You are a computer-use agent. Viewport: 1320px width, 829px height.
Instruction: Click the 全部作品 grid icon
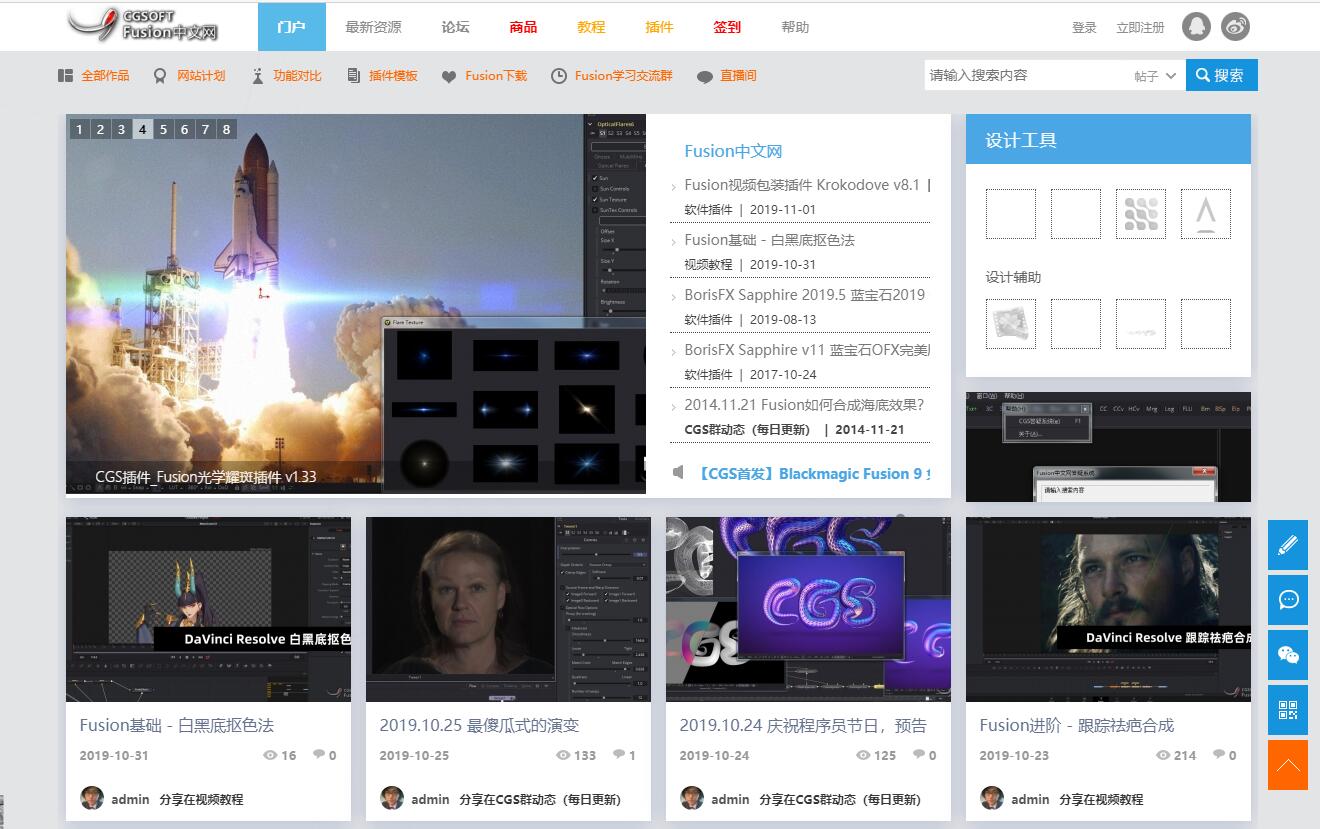coord(65,76)
